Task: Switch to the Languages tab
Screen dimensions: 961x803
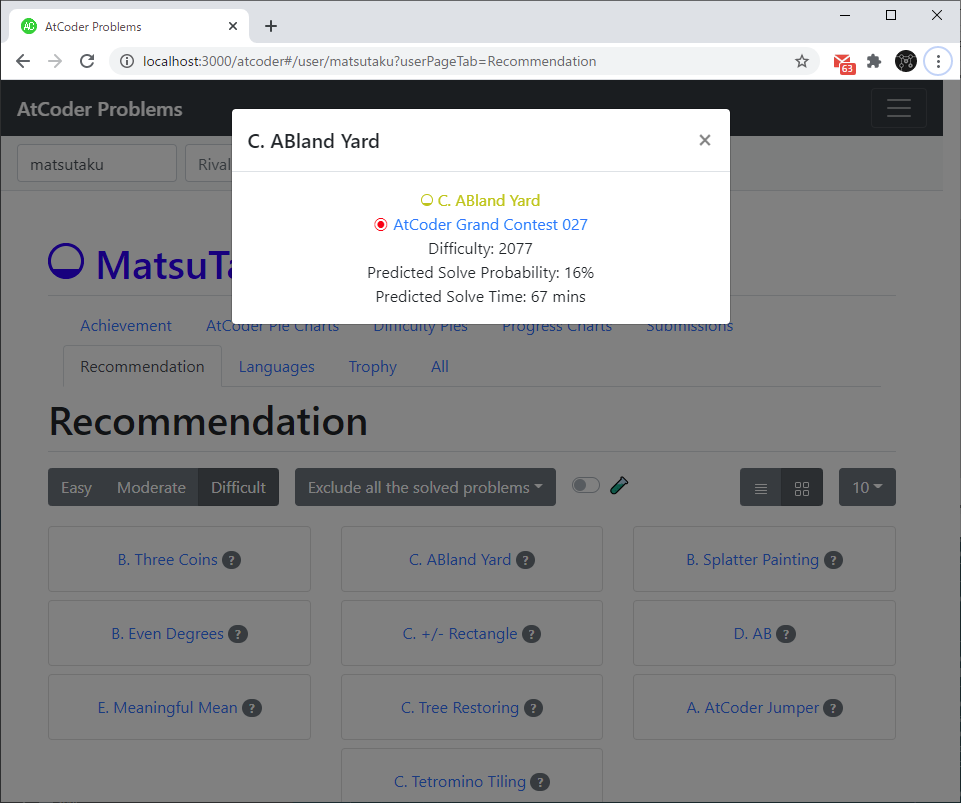Action: click(x=276, y=367)
